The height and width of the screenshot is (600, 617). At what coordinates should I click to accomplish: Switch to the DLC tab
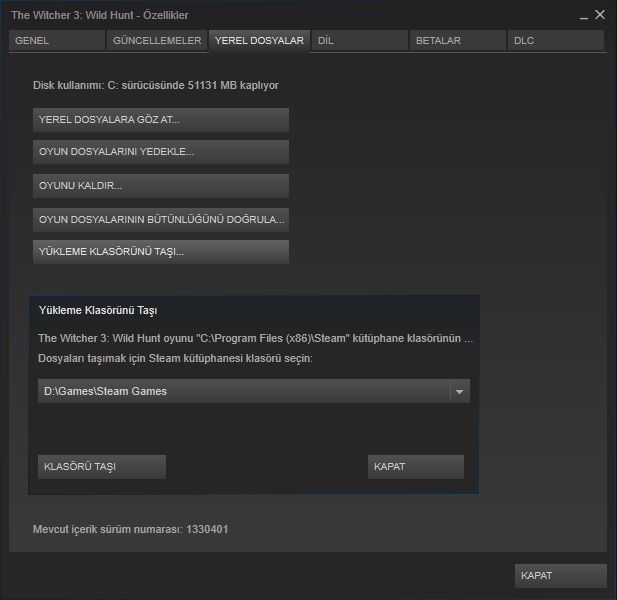[x=556, y=41]
